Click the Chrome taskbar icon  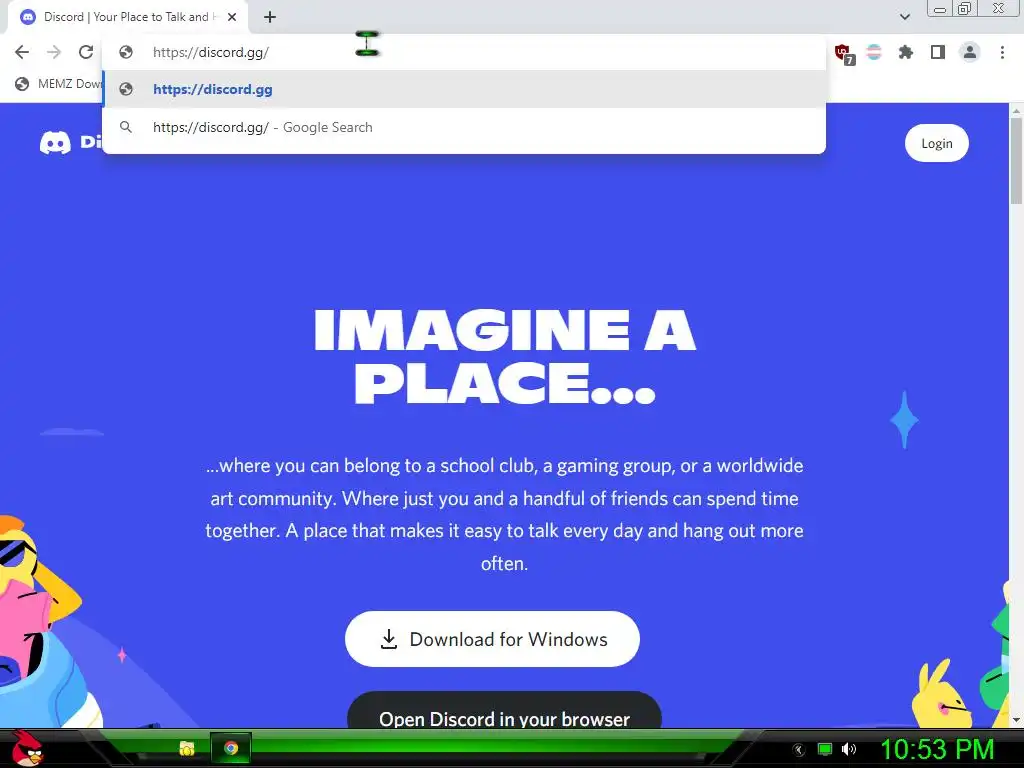click(x=231, y=748)
